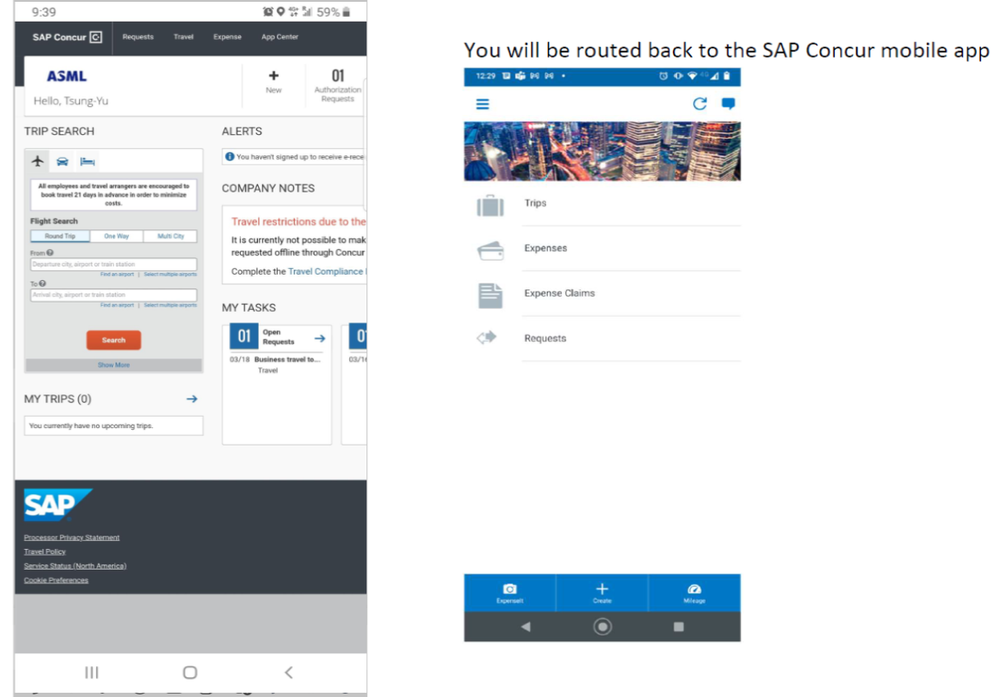Select the Multi City option
Image resolution: width=999 pixels, height=697 pixels.
[x=170, y=237]
